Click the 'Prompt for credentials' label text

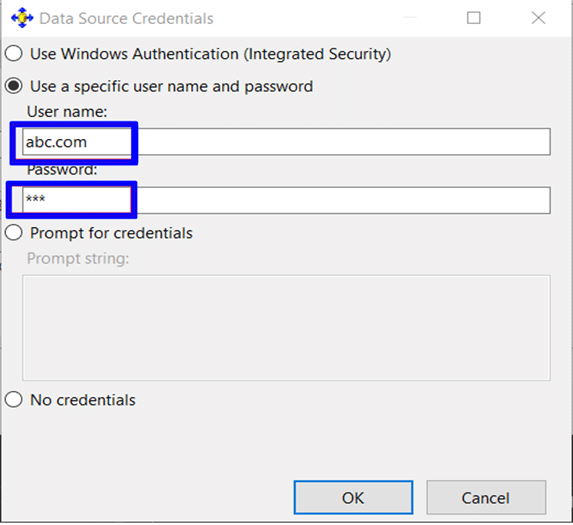click(111, 233)
